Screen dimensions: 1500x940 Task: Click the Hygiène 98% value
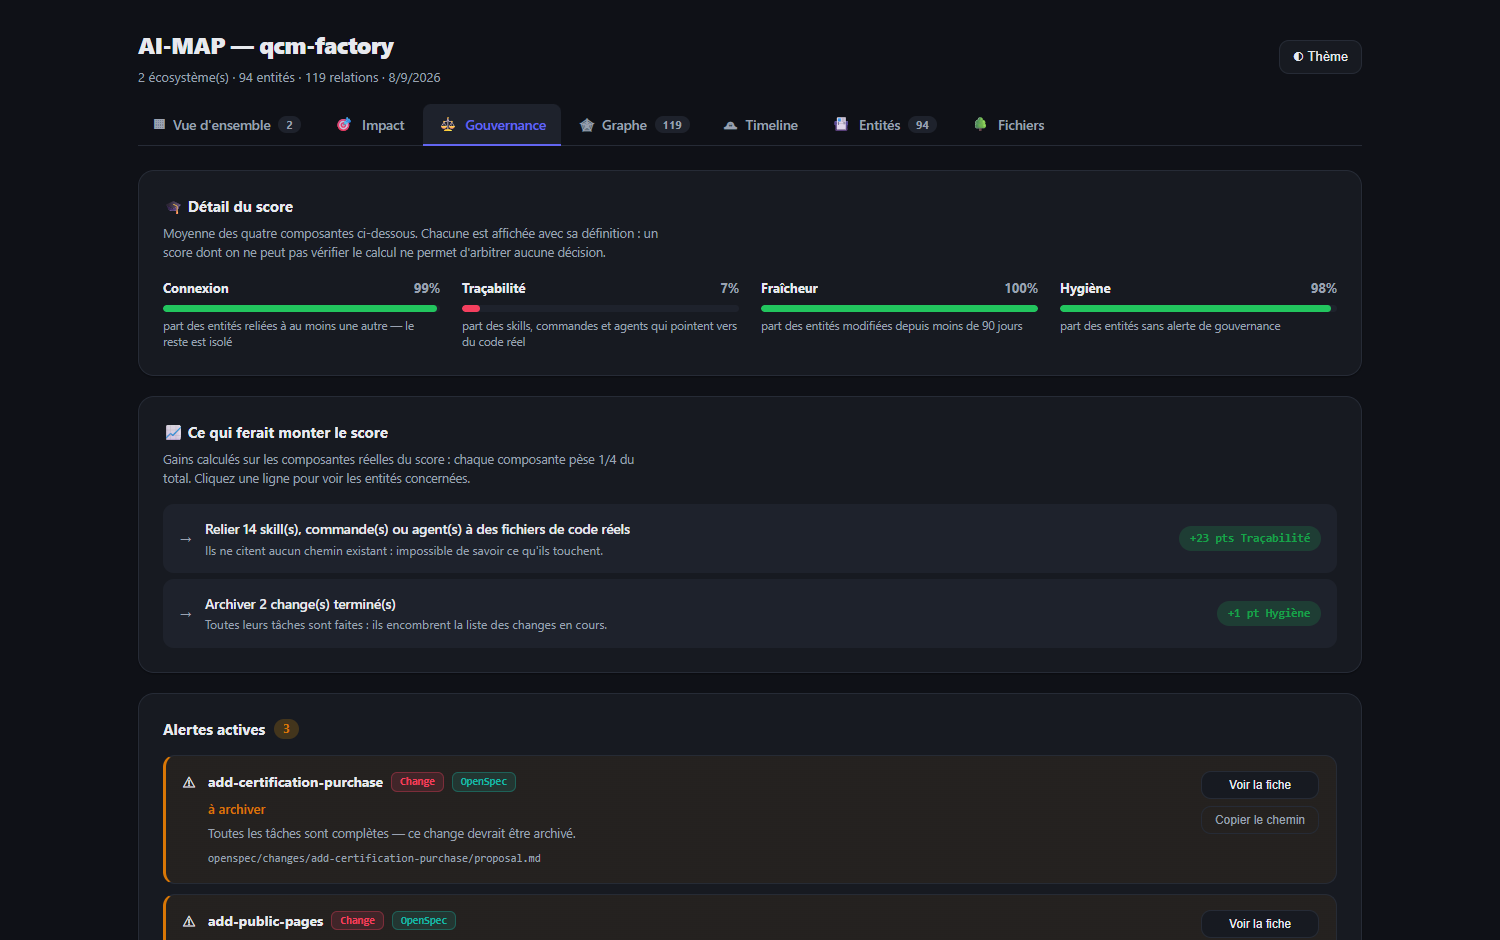tap(1324, 288)
